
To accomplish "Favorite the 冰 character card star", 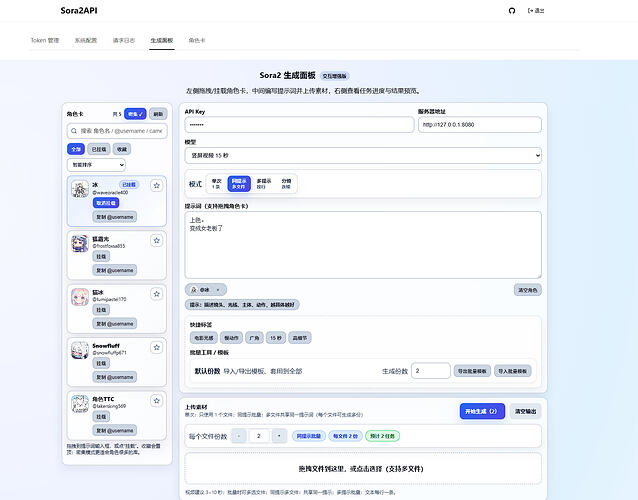I will pyautogui.click(x=157, y=186).
